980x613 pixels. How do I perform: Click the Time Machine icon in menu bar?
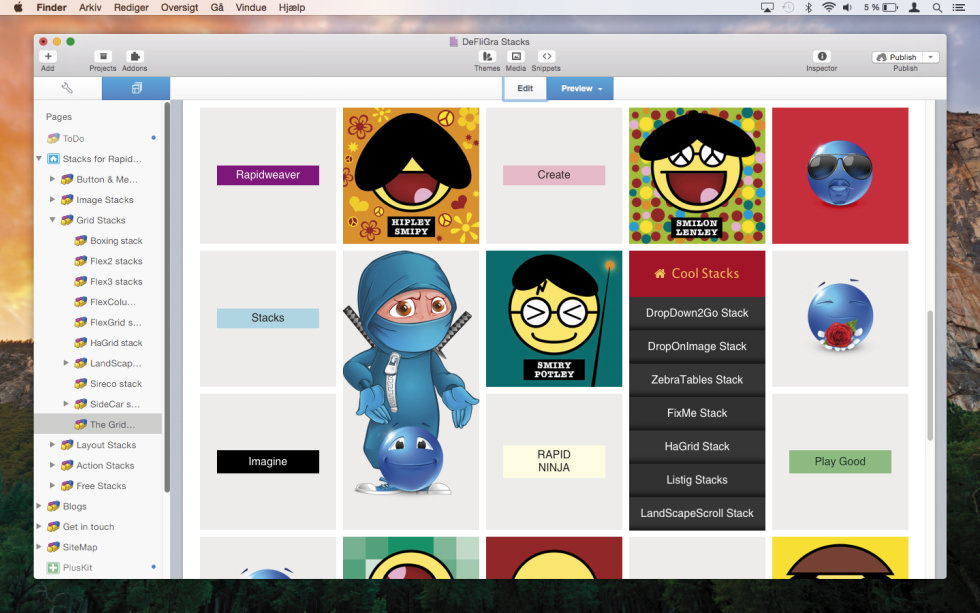pos(788,7)
